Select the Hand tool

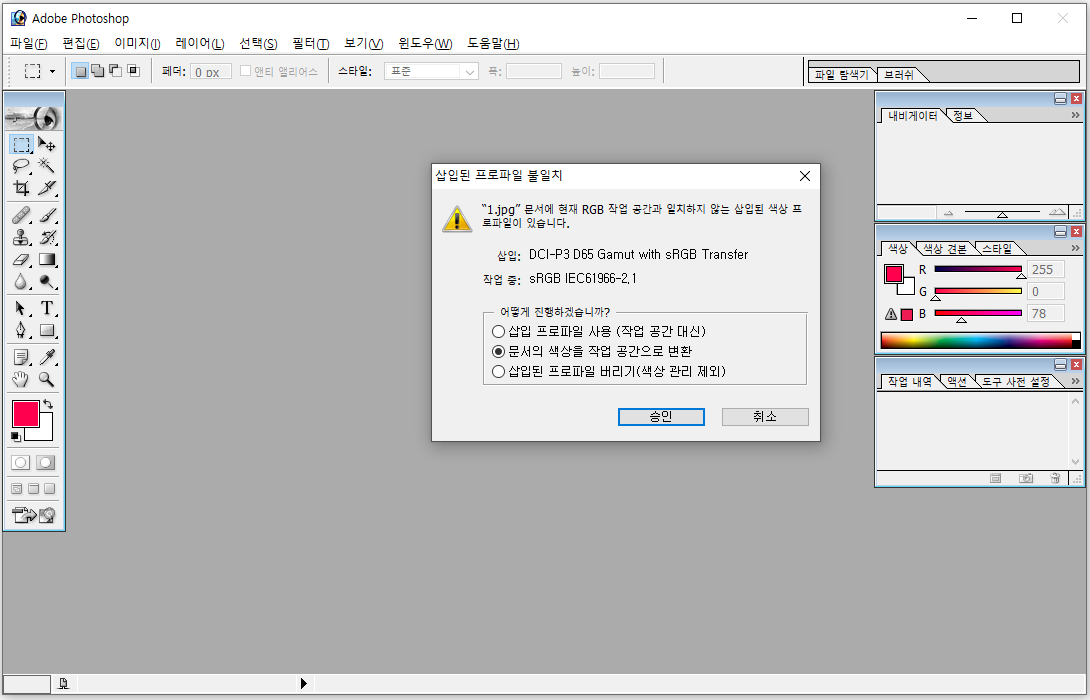tap(22, 379)
